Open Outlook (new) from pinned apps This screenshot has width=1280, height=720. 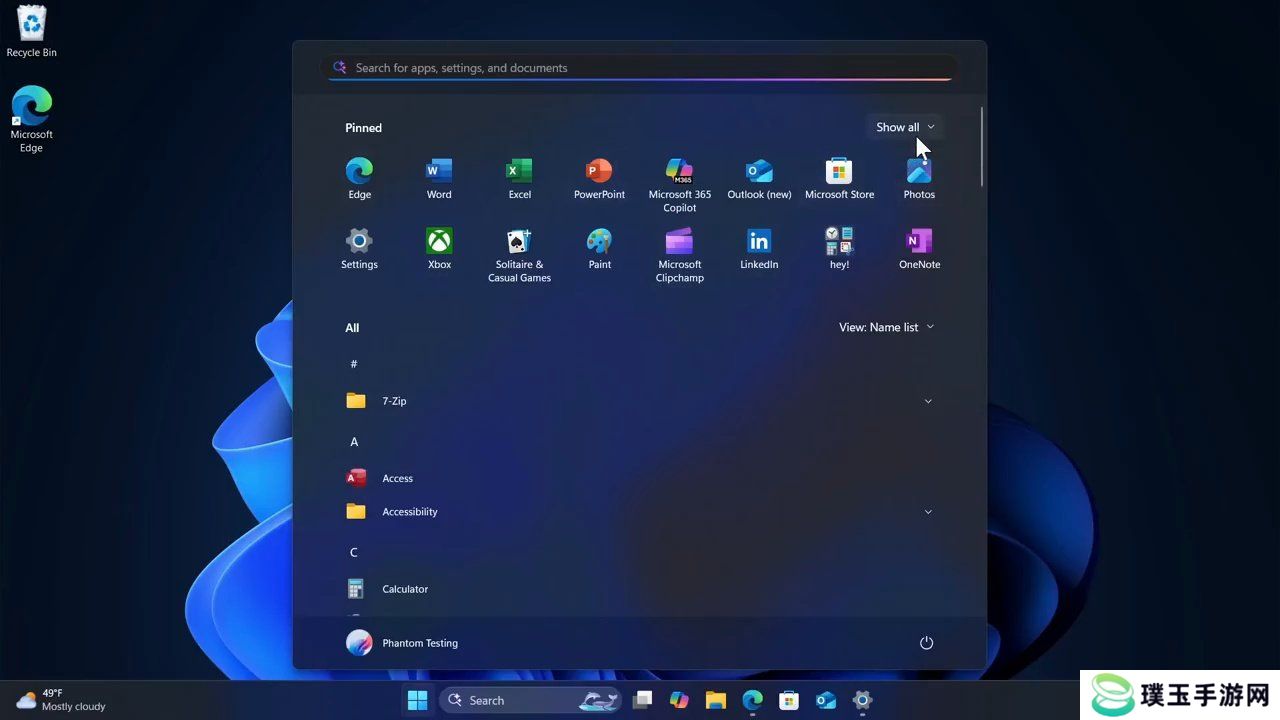[759, 179]
